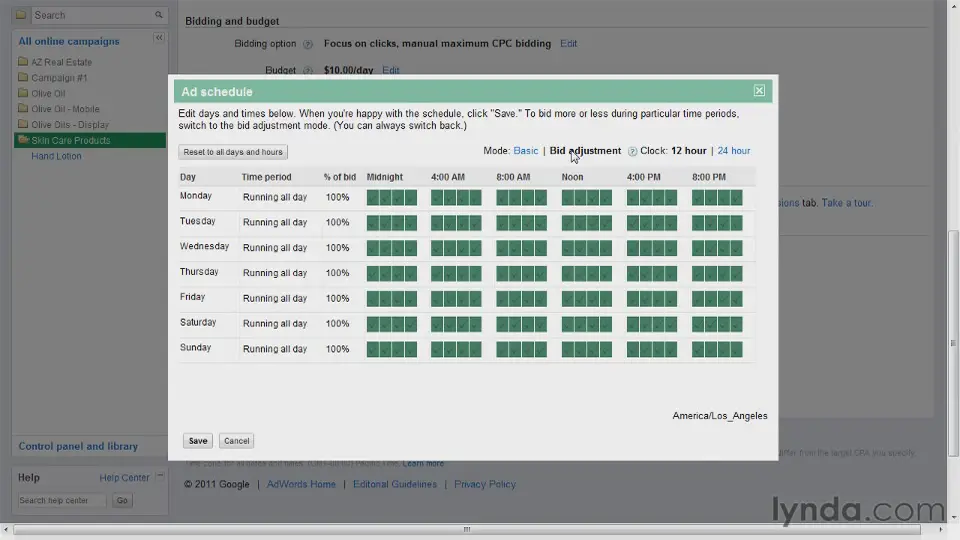Switch clock to 24 hour format
Screen dimensions: 960x540
733,151
